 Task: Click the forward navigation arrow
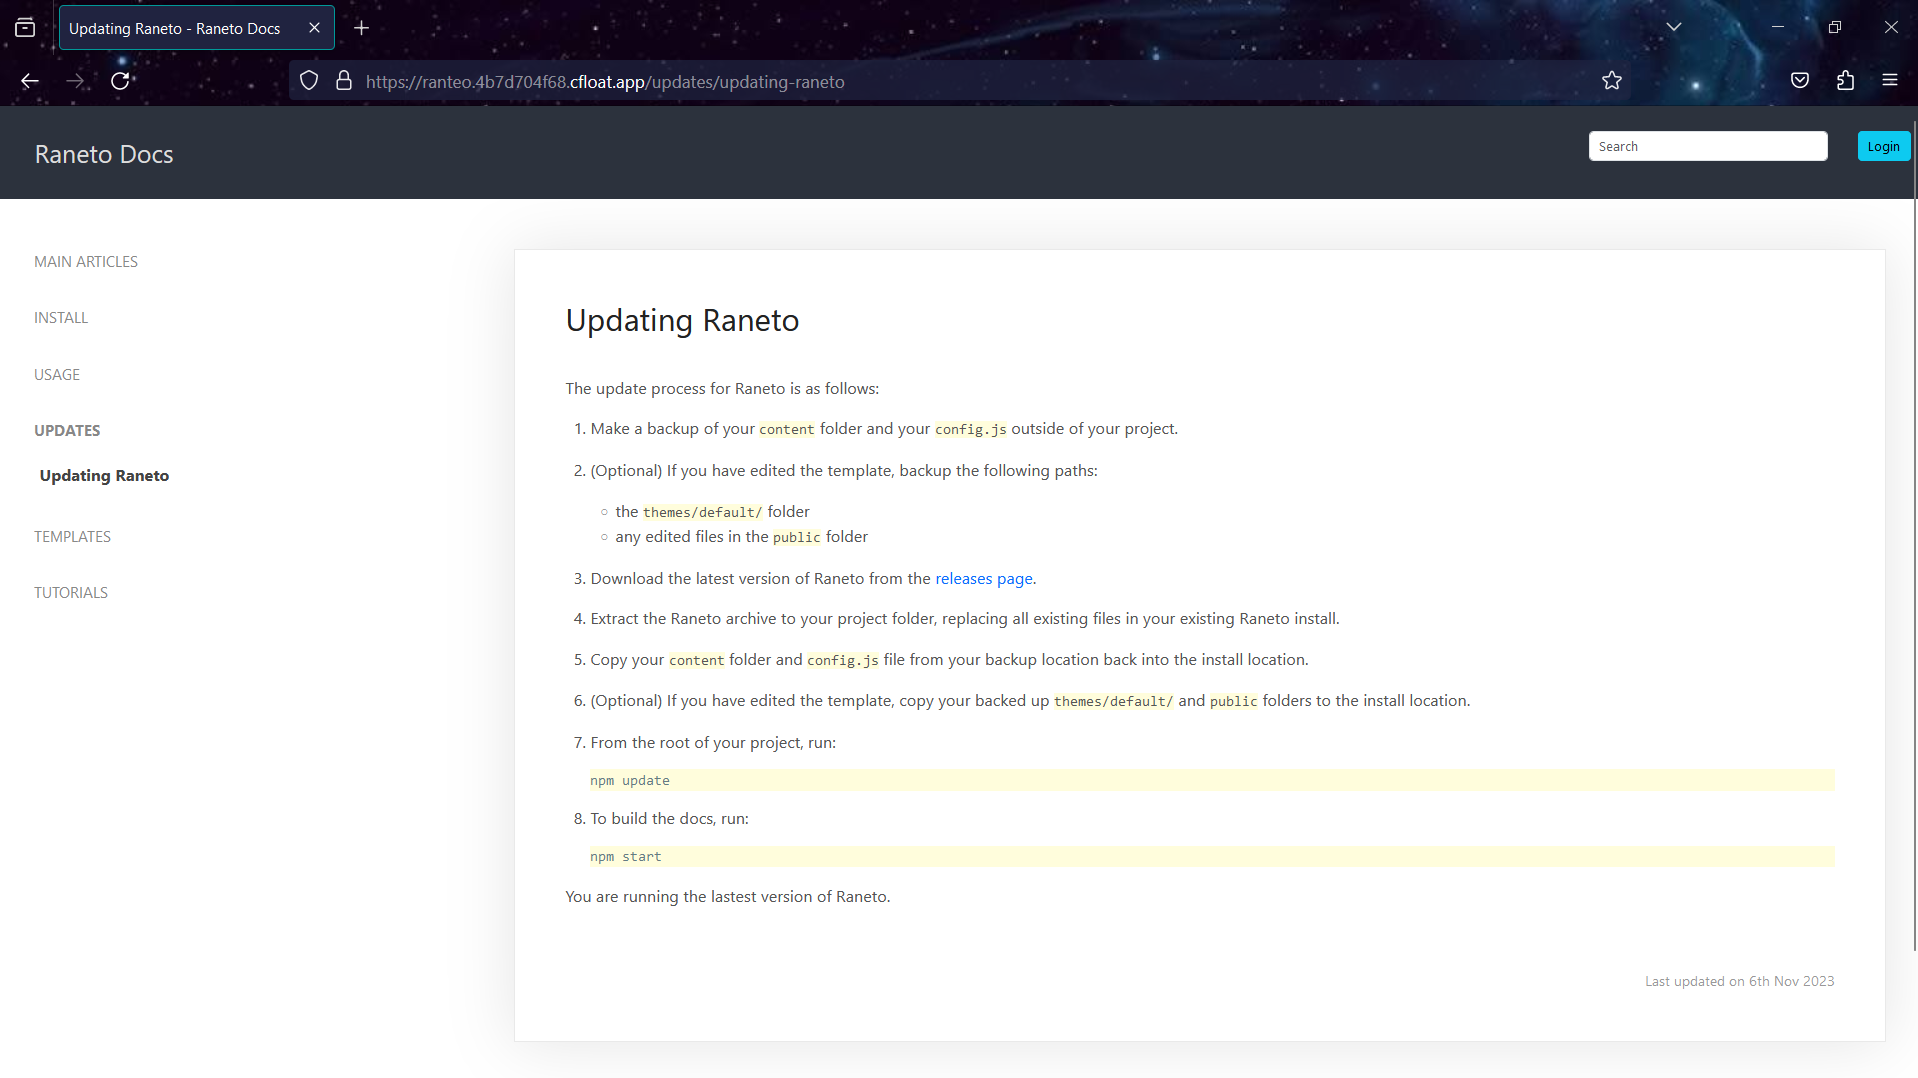(76, 81)
